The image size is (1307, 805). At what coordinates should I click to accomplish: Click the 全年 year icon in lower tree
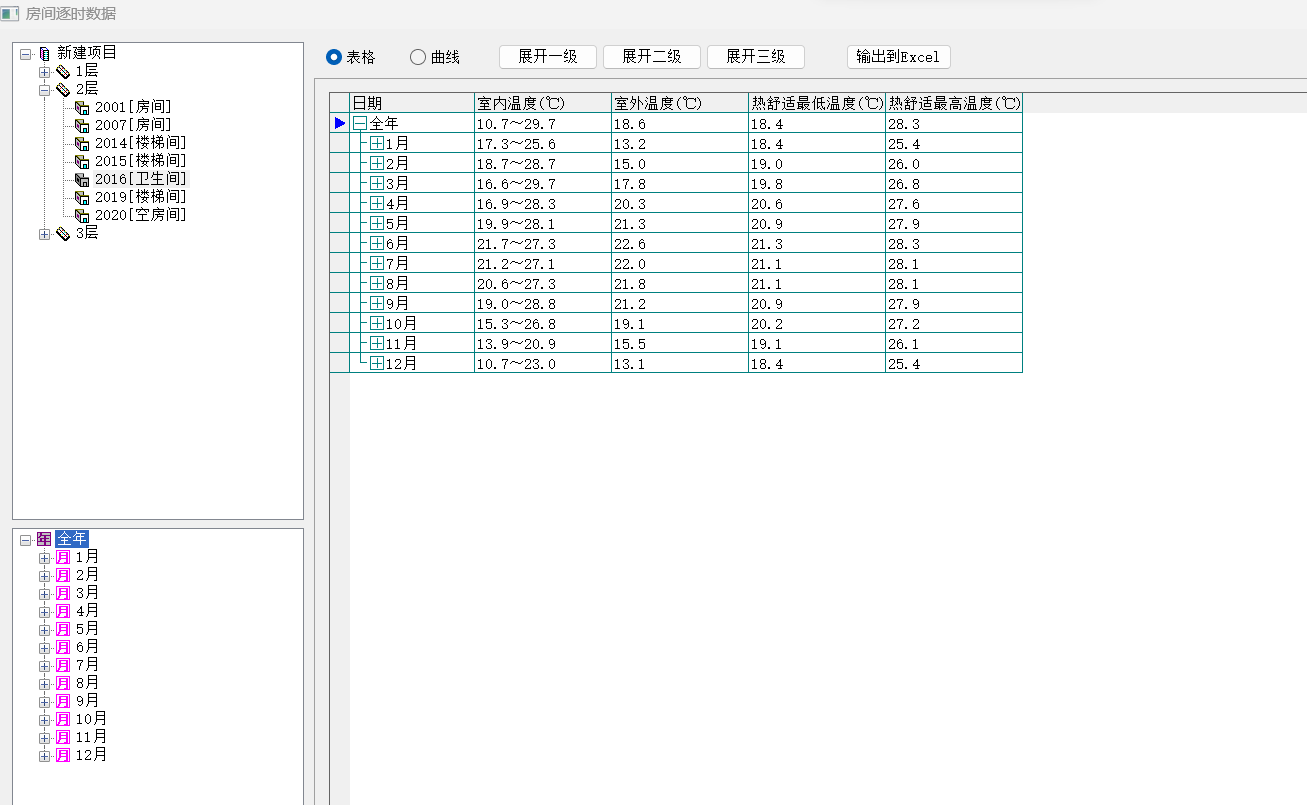coord(44,539)
